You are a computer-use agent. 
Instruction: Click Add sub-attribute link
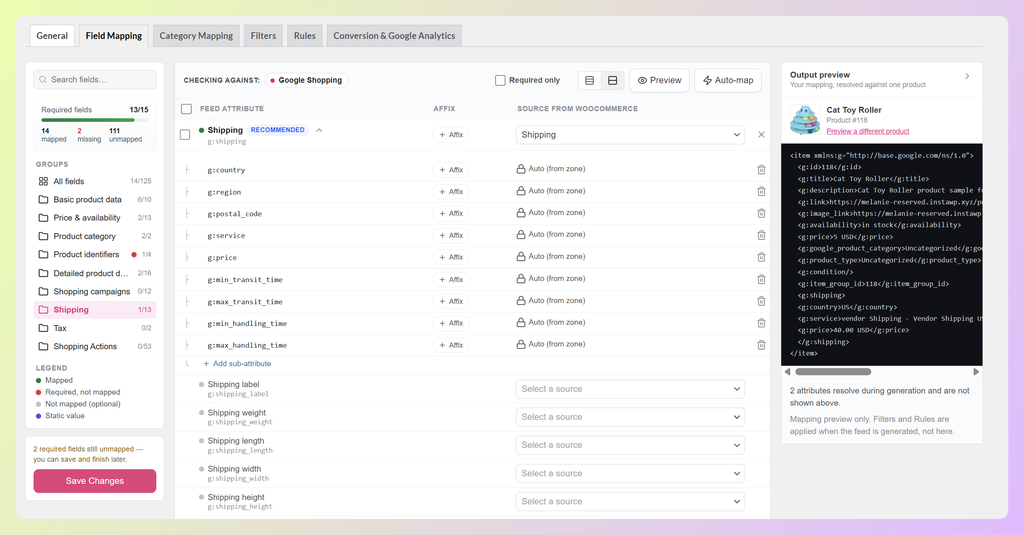tap(237, 364)
